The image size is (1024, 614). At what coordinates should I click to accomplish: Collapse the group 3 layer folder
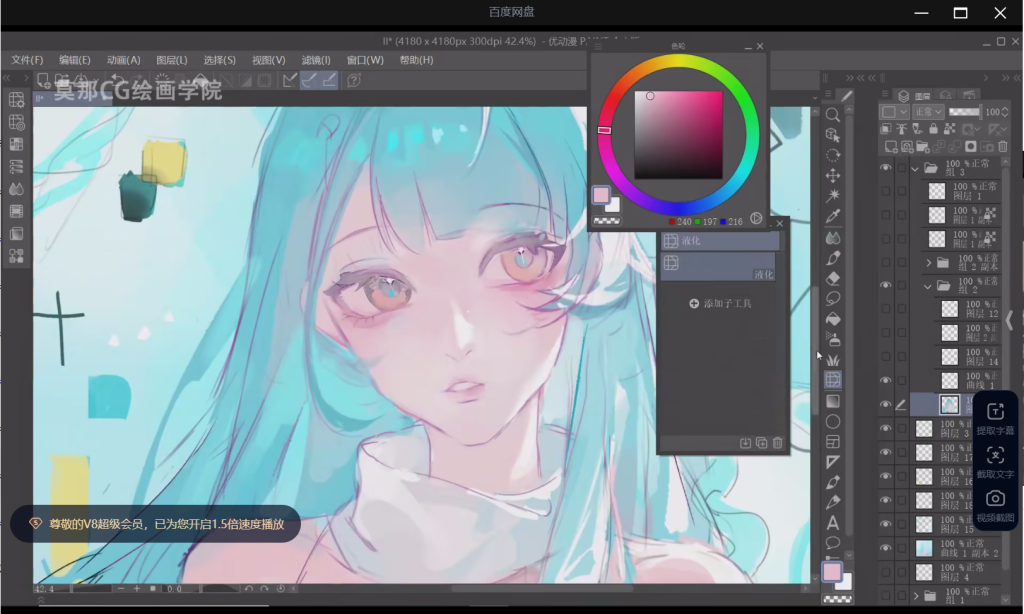(914, 168)
